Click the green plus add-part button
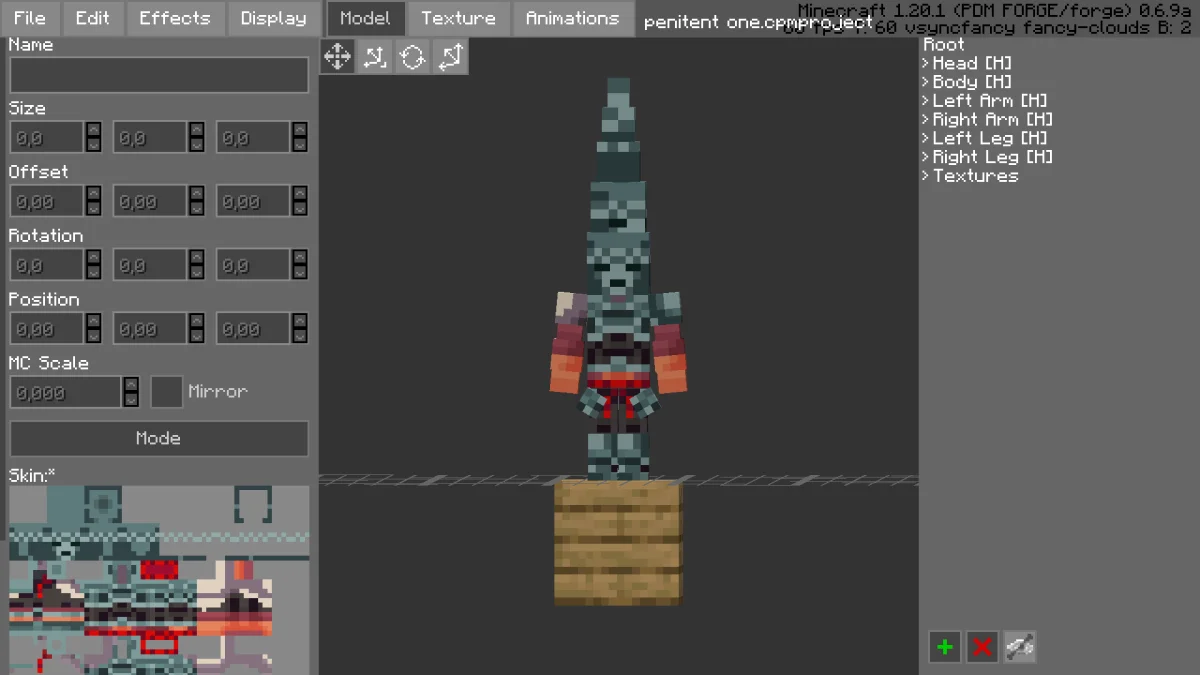 pyautogui.click(x=944, y=647)
